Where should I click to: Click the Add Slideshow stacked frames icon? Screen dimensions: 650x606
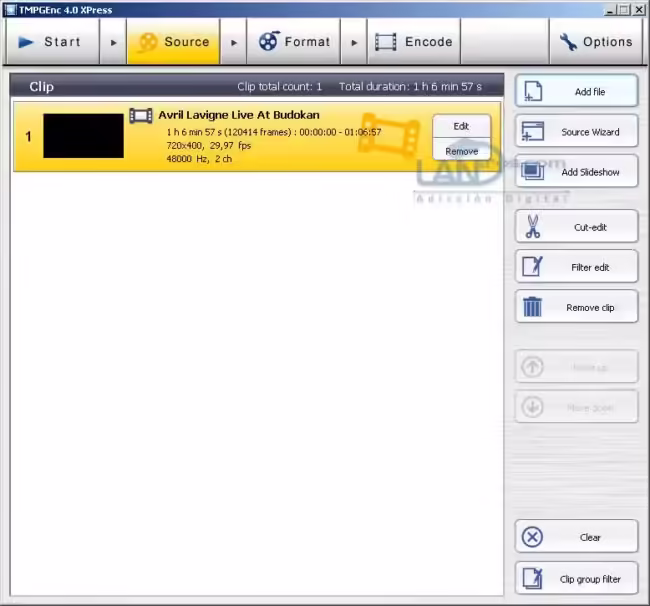(x=533, y=171)
